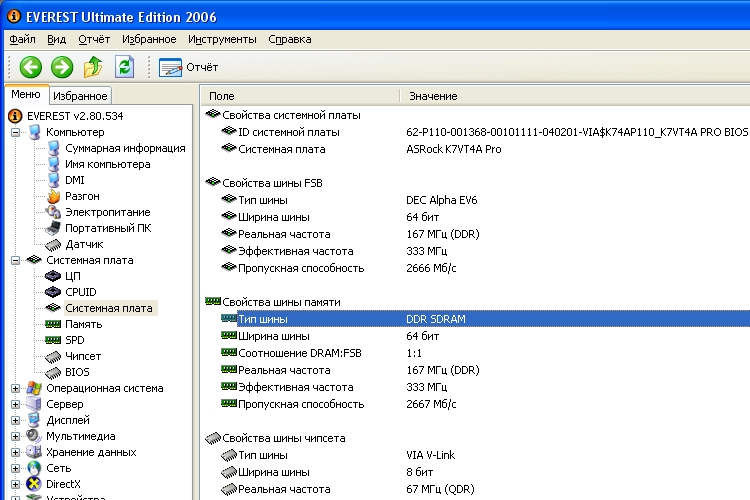This screenshot has height=500, width=750.
Task: Select EVEREST v2.80.534 root icon
Action: pos(15,116)
